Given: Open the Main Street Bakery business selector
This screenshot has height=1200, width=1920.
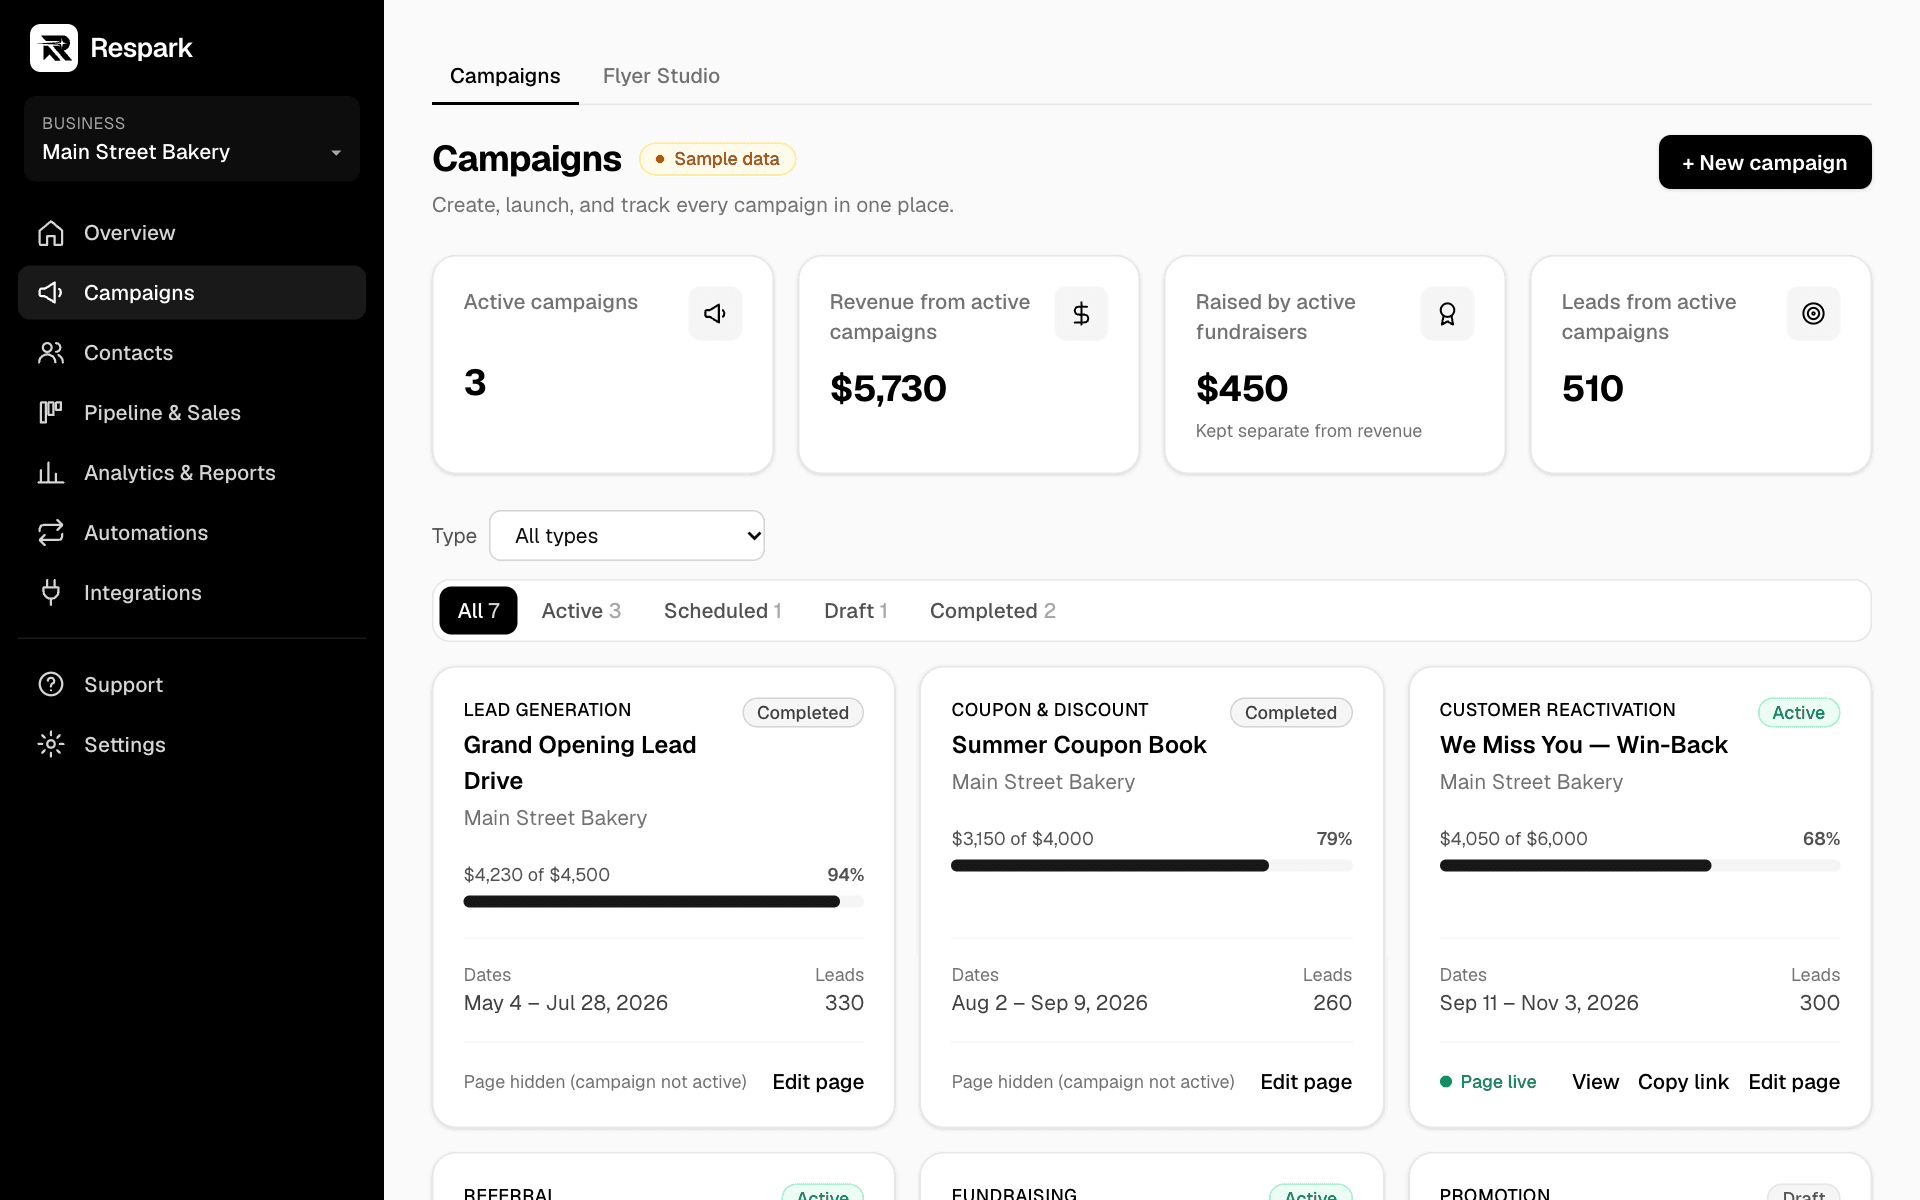Looking at the screenshot, I should click(192, 139).
